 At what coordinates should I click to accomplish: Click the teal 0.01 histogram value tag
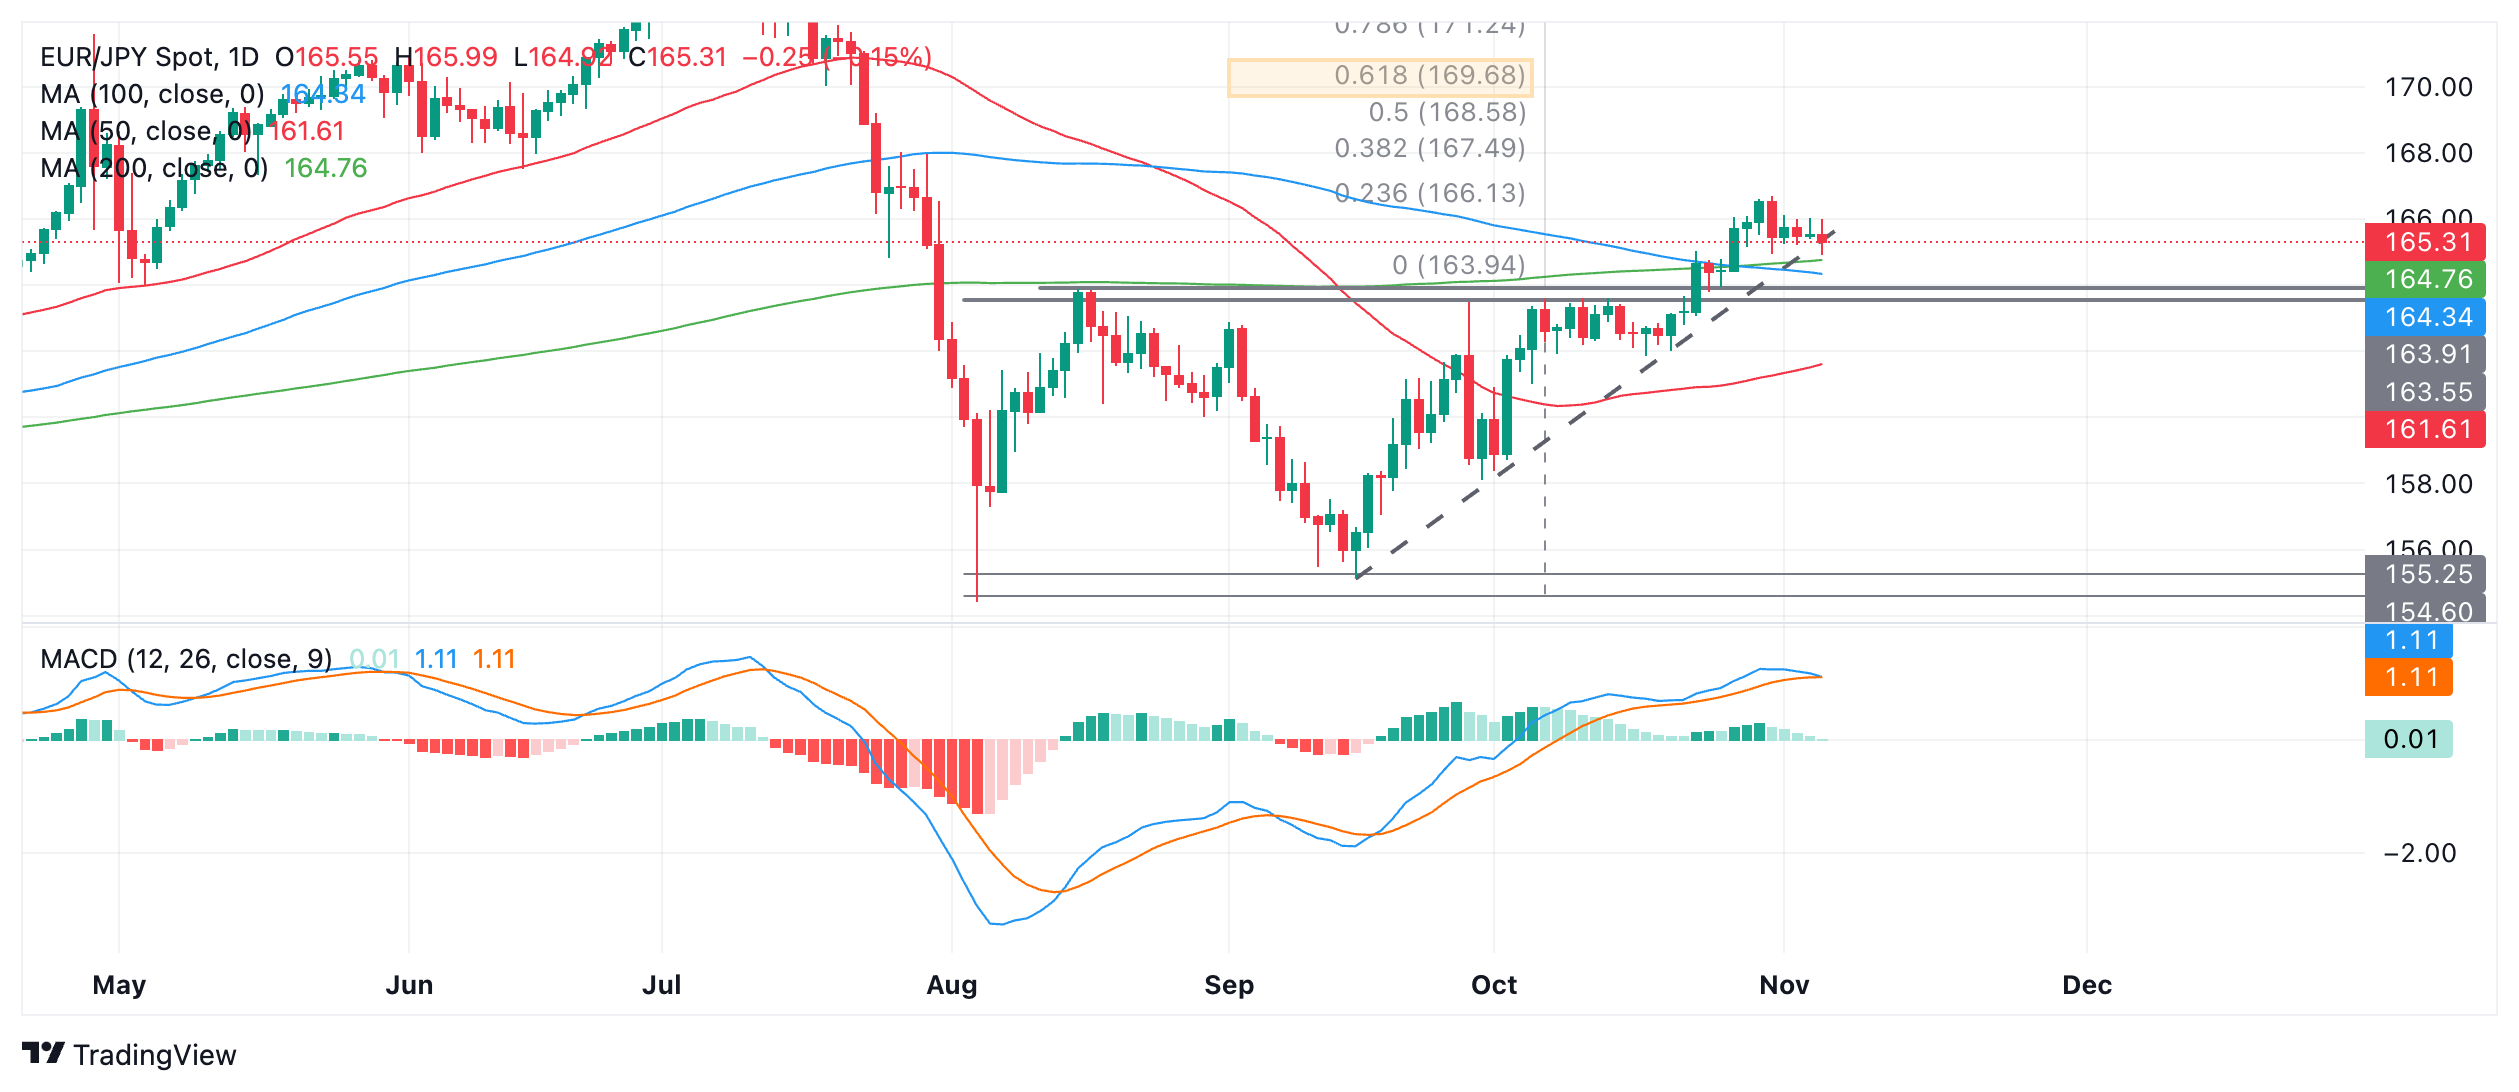[2408, 739]
